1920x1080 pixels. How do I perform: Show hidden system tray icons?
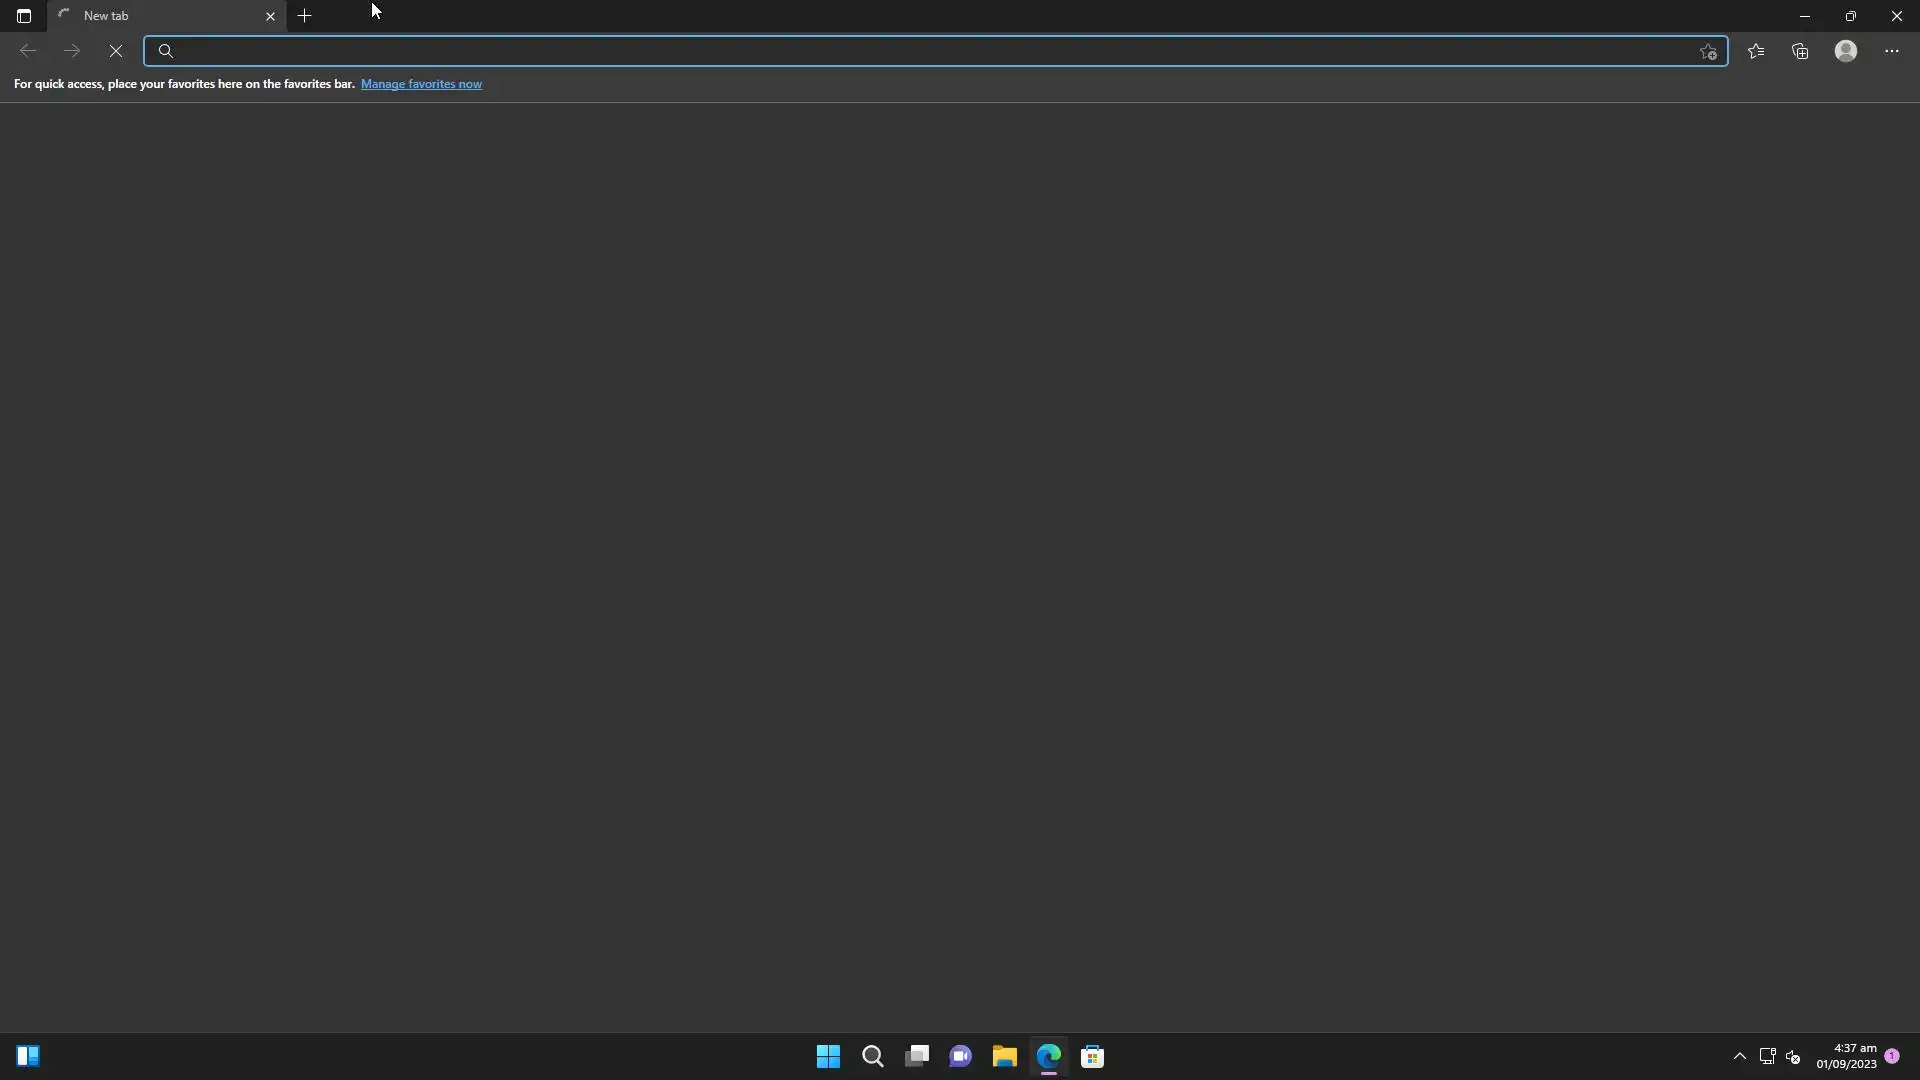click(1740, 1056)
